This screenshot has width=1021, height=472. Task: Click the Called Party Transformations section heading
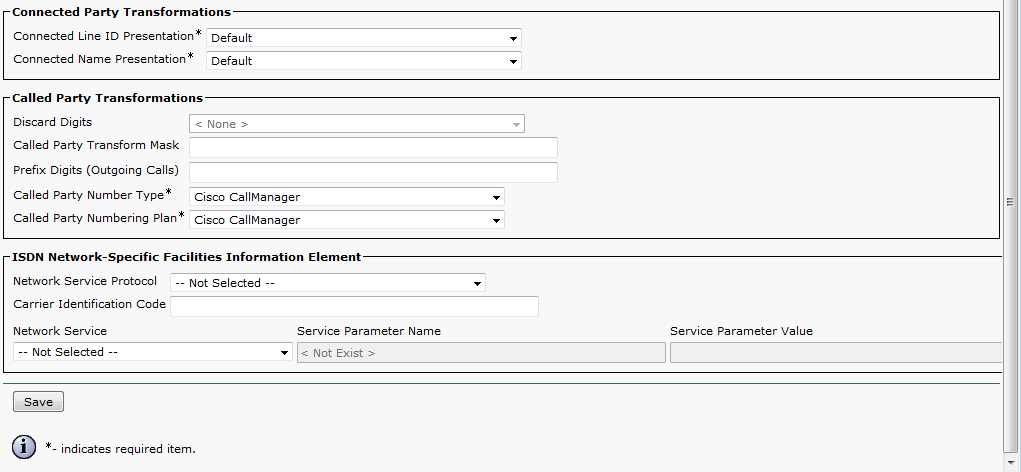(x=107, y=98)
